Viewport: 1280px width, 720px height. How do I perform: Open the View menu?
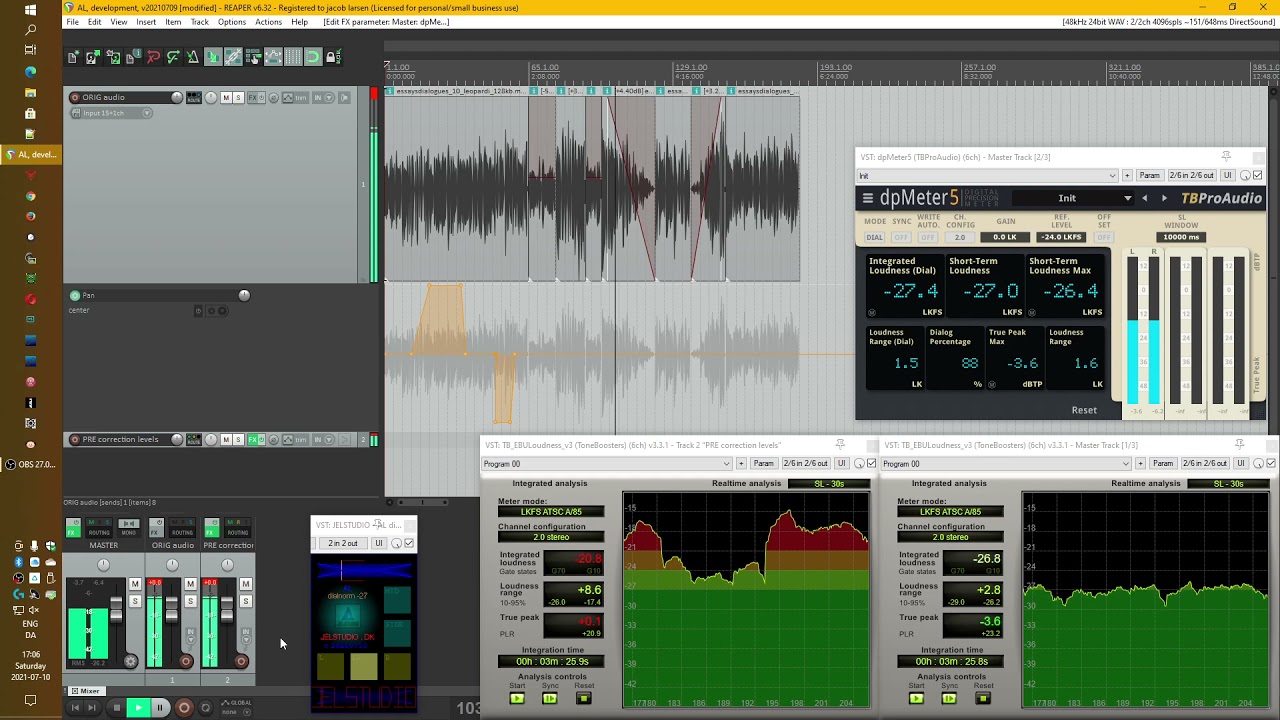(x=119, y=22)
